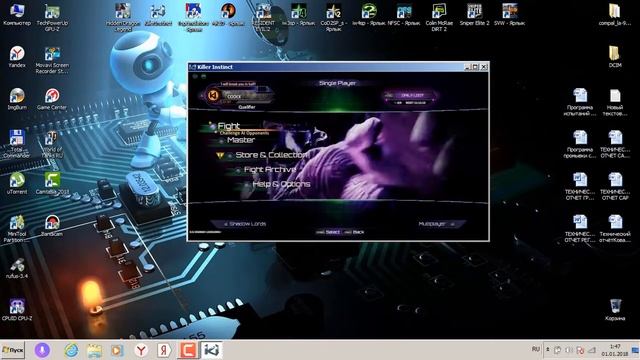Open Total Commander desktop icon
640x360 pixels.
pyautogui.click(x=17, y=144)
